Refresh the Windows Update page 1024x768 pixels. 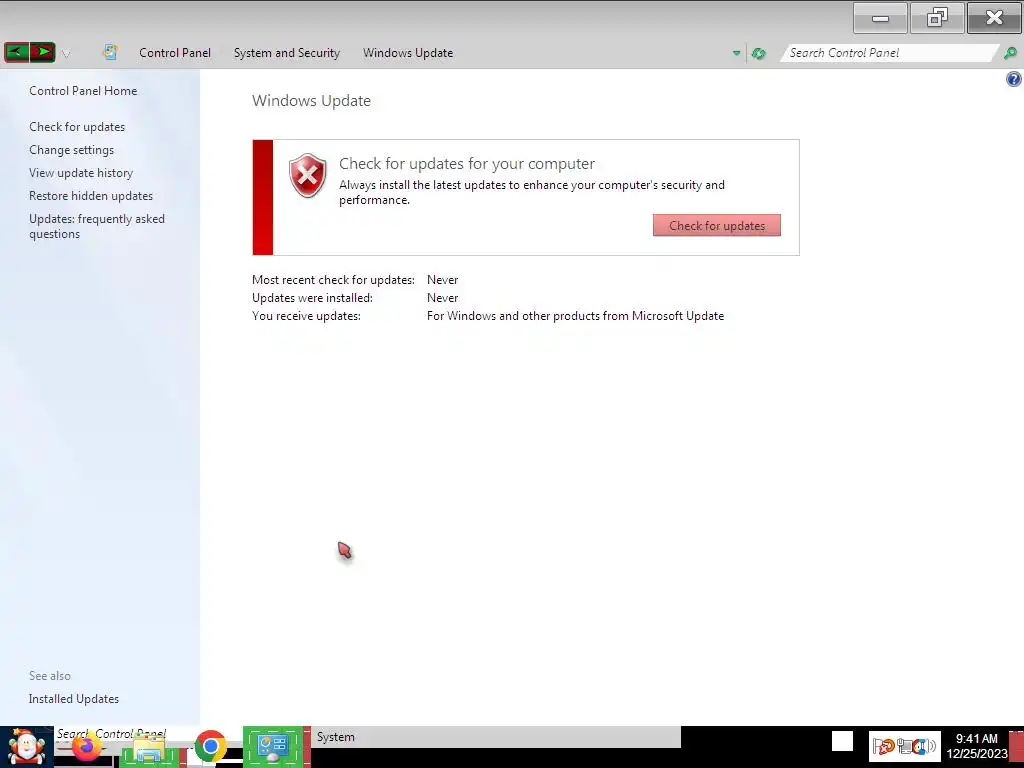759,54
